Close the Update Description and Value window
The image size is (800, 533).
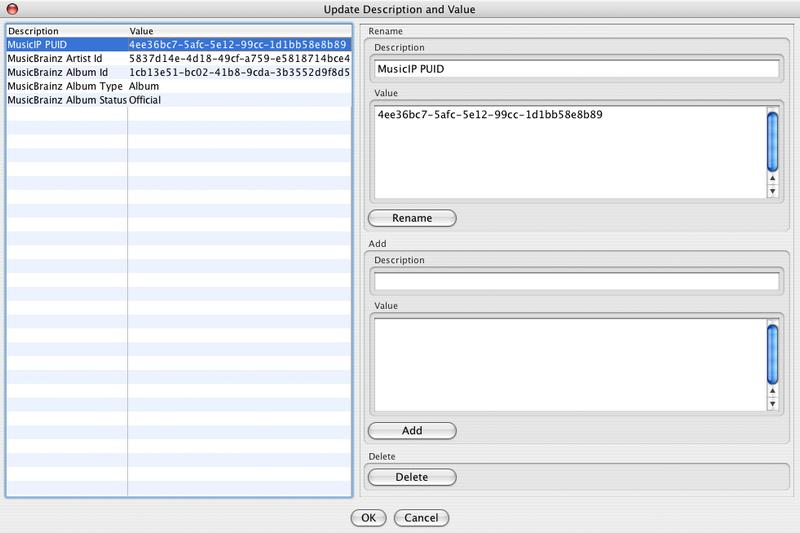[x=12, y=9]
